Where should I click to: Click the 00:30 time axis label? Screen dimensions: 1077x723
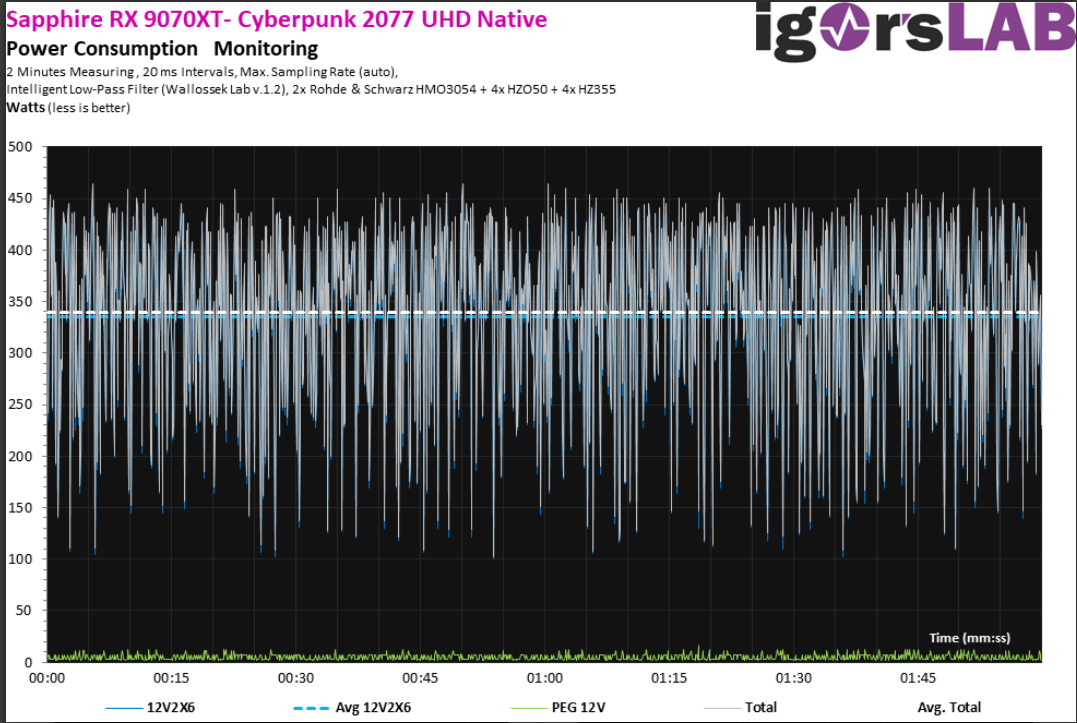click(295, 678)
